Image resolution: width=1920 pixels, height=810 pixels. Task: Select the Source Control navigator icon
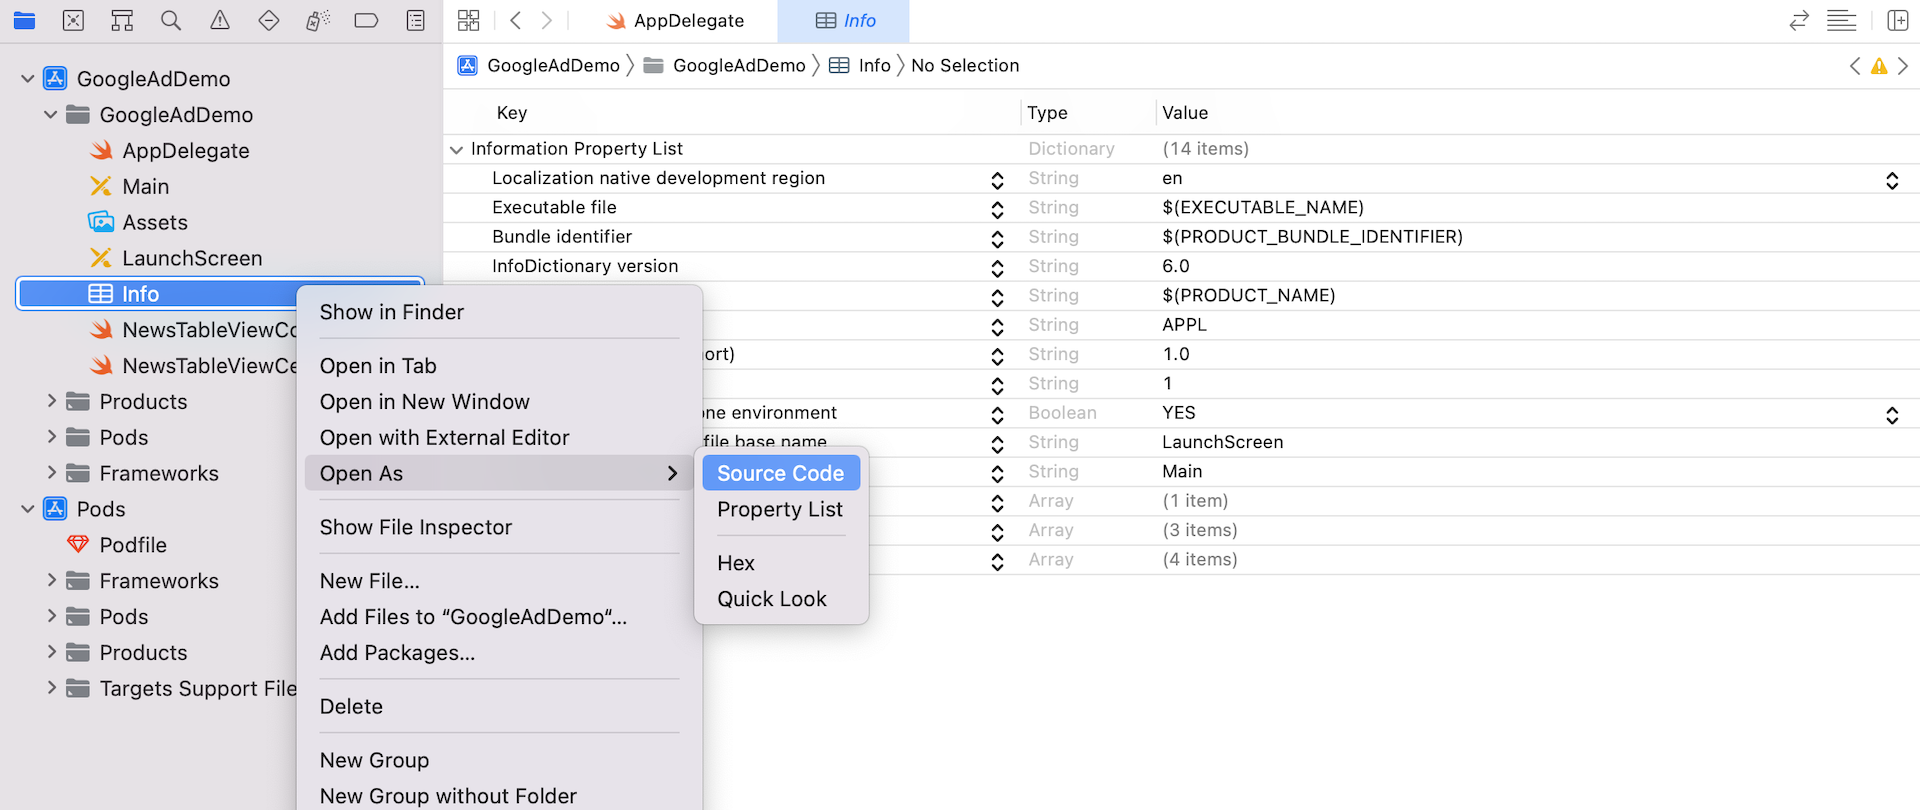[73, 20]
